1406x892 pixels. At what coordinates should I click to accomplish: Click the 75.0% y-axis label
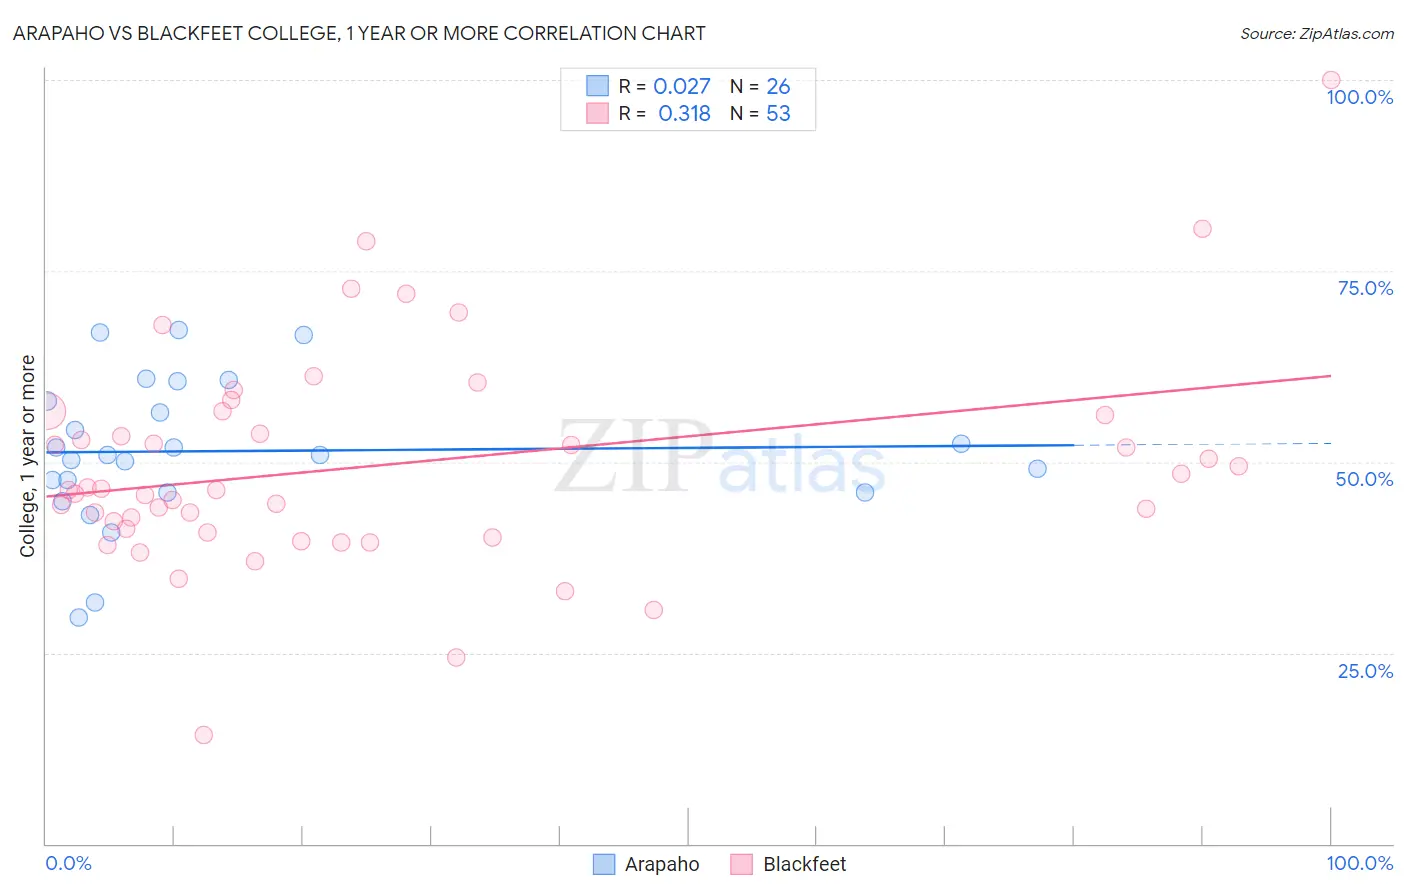(x=1365, y=288)
